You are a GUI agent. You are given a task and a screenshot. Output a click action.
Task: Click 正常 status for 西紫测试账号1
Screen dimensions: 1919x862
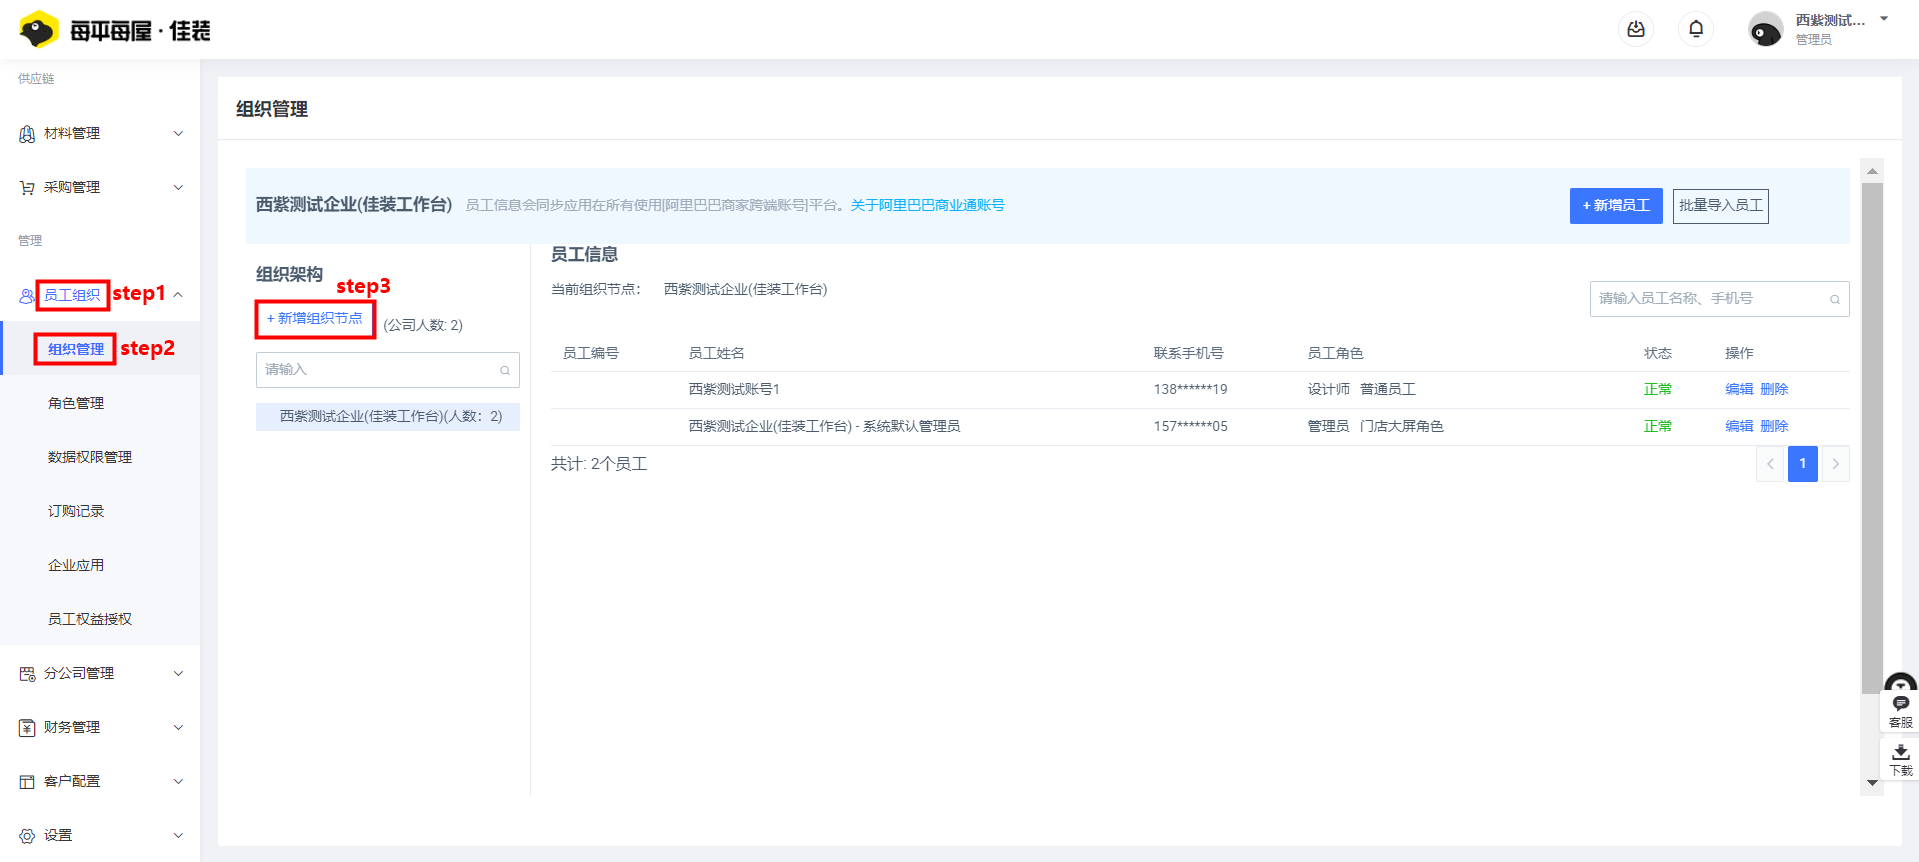click(1658, 390)
